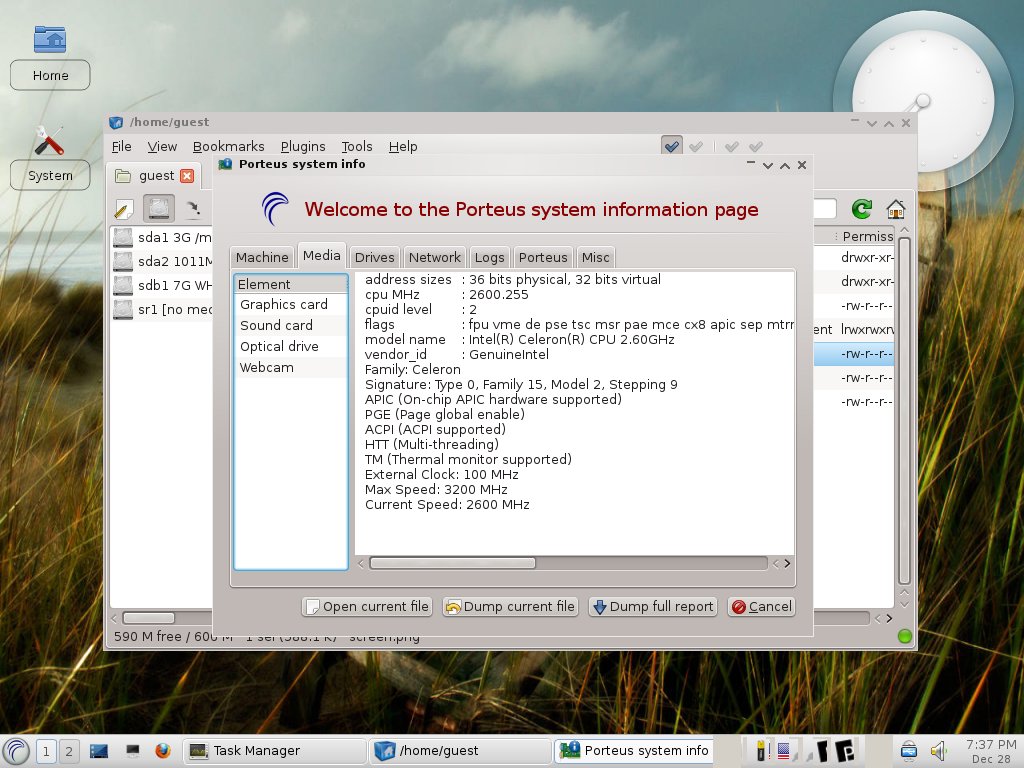Click the Dump full report button
Viewport: 1024px width, 768px height.
(653, 607)
